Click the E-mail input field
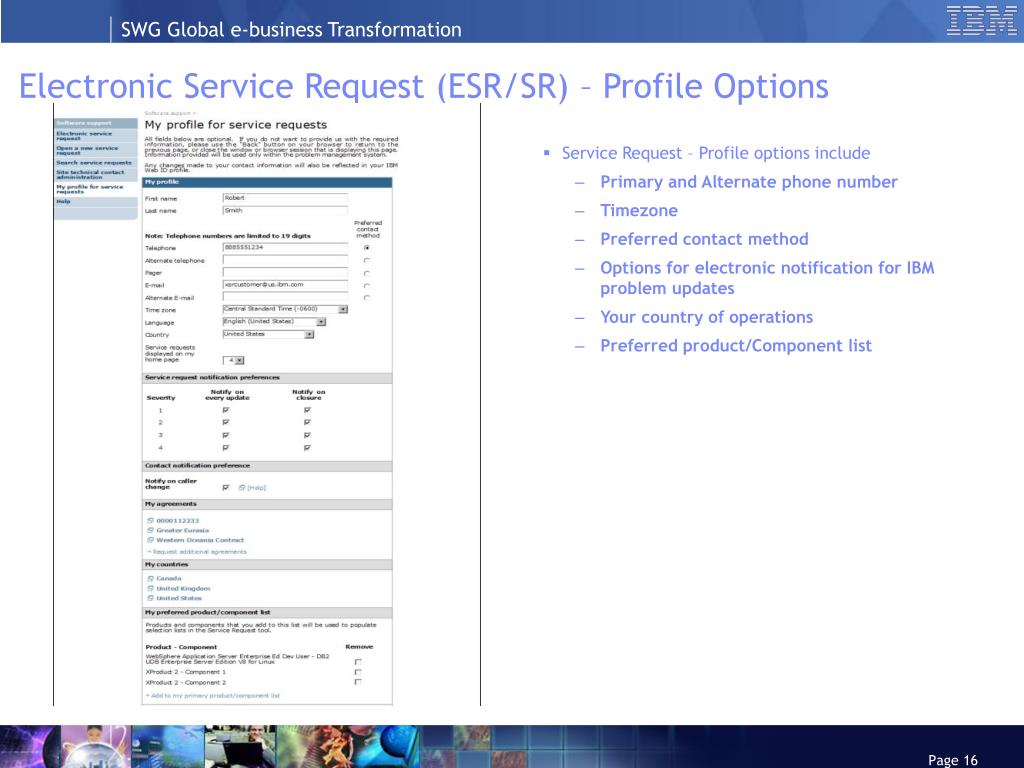Viewport: 1024px width, 768px height. [x=285, y=285]
